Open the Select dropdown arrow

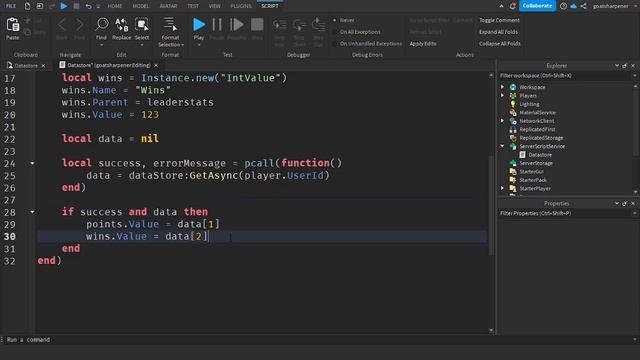pos(142,45)
